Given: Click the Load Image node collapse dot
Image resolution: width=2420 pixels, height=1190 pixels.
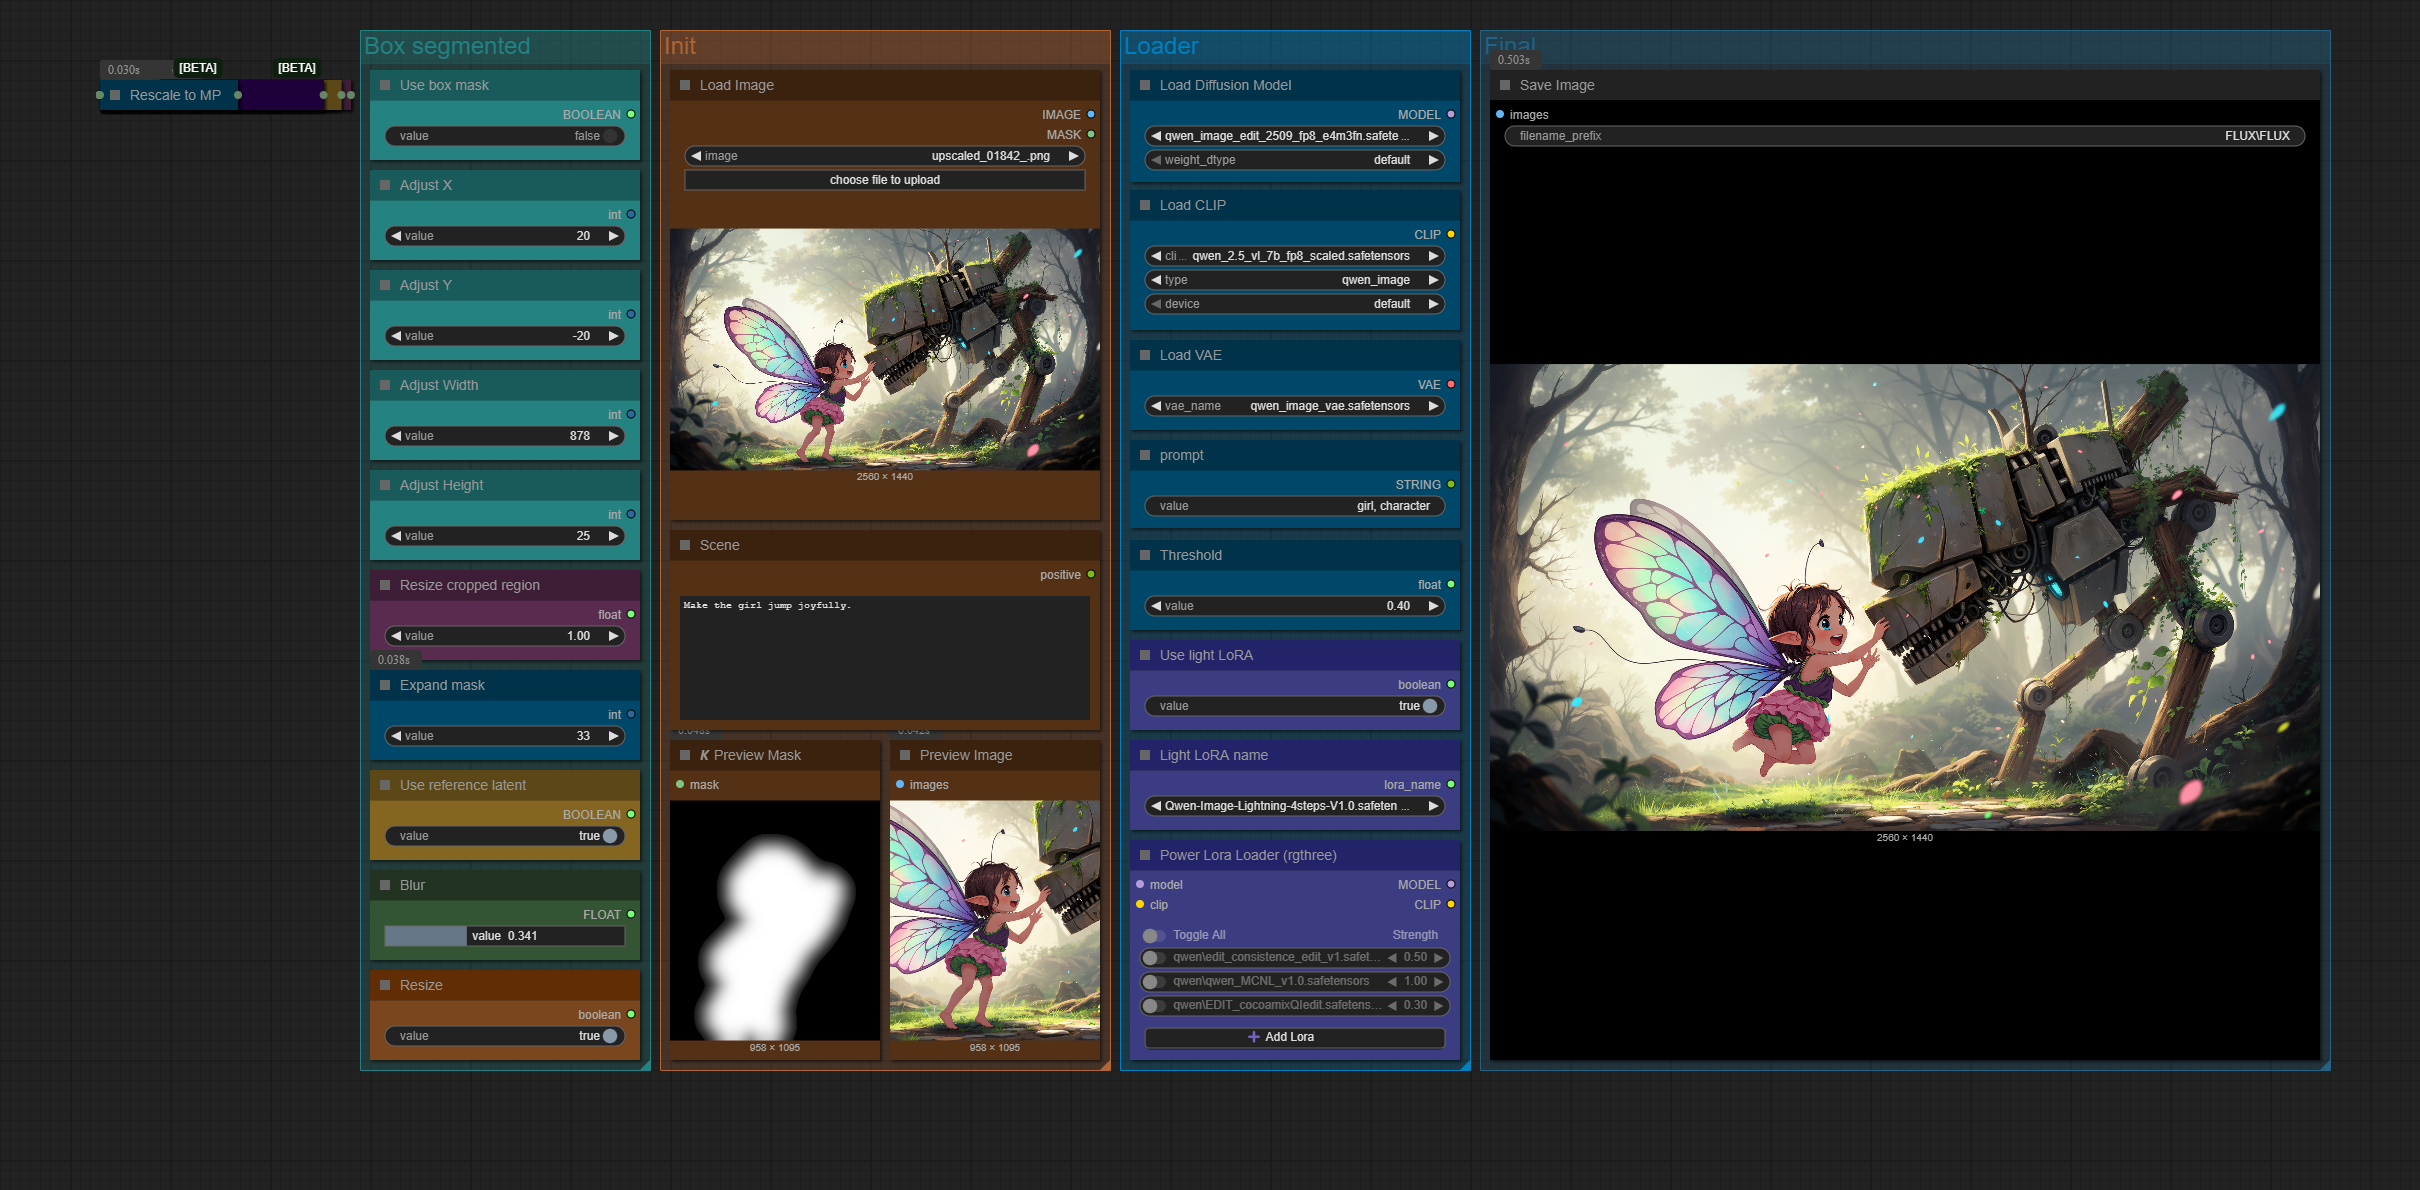Looking at the screenshot, I should click(685, 85).
